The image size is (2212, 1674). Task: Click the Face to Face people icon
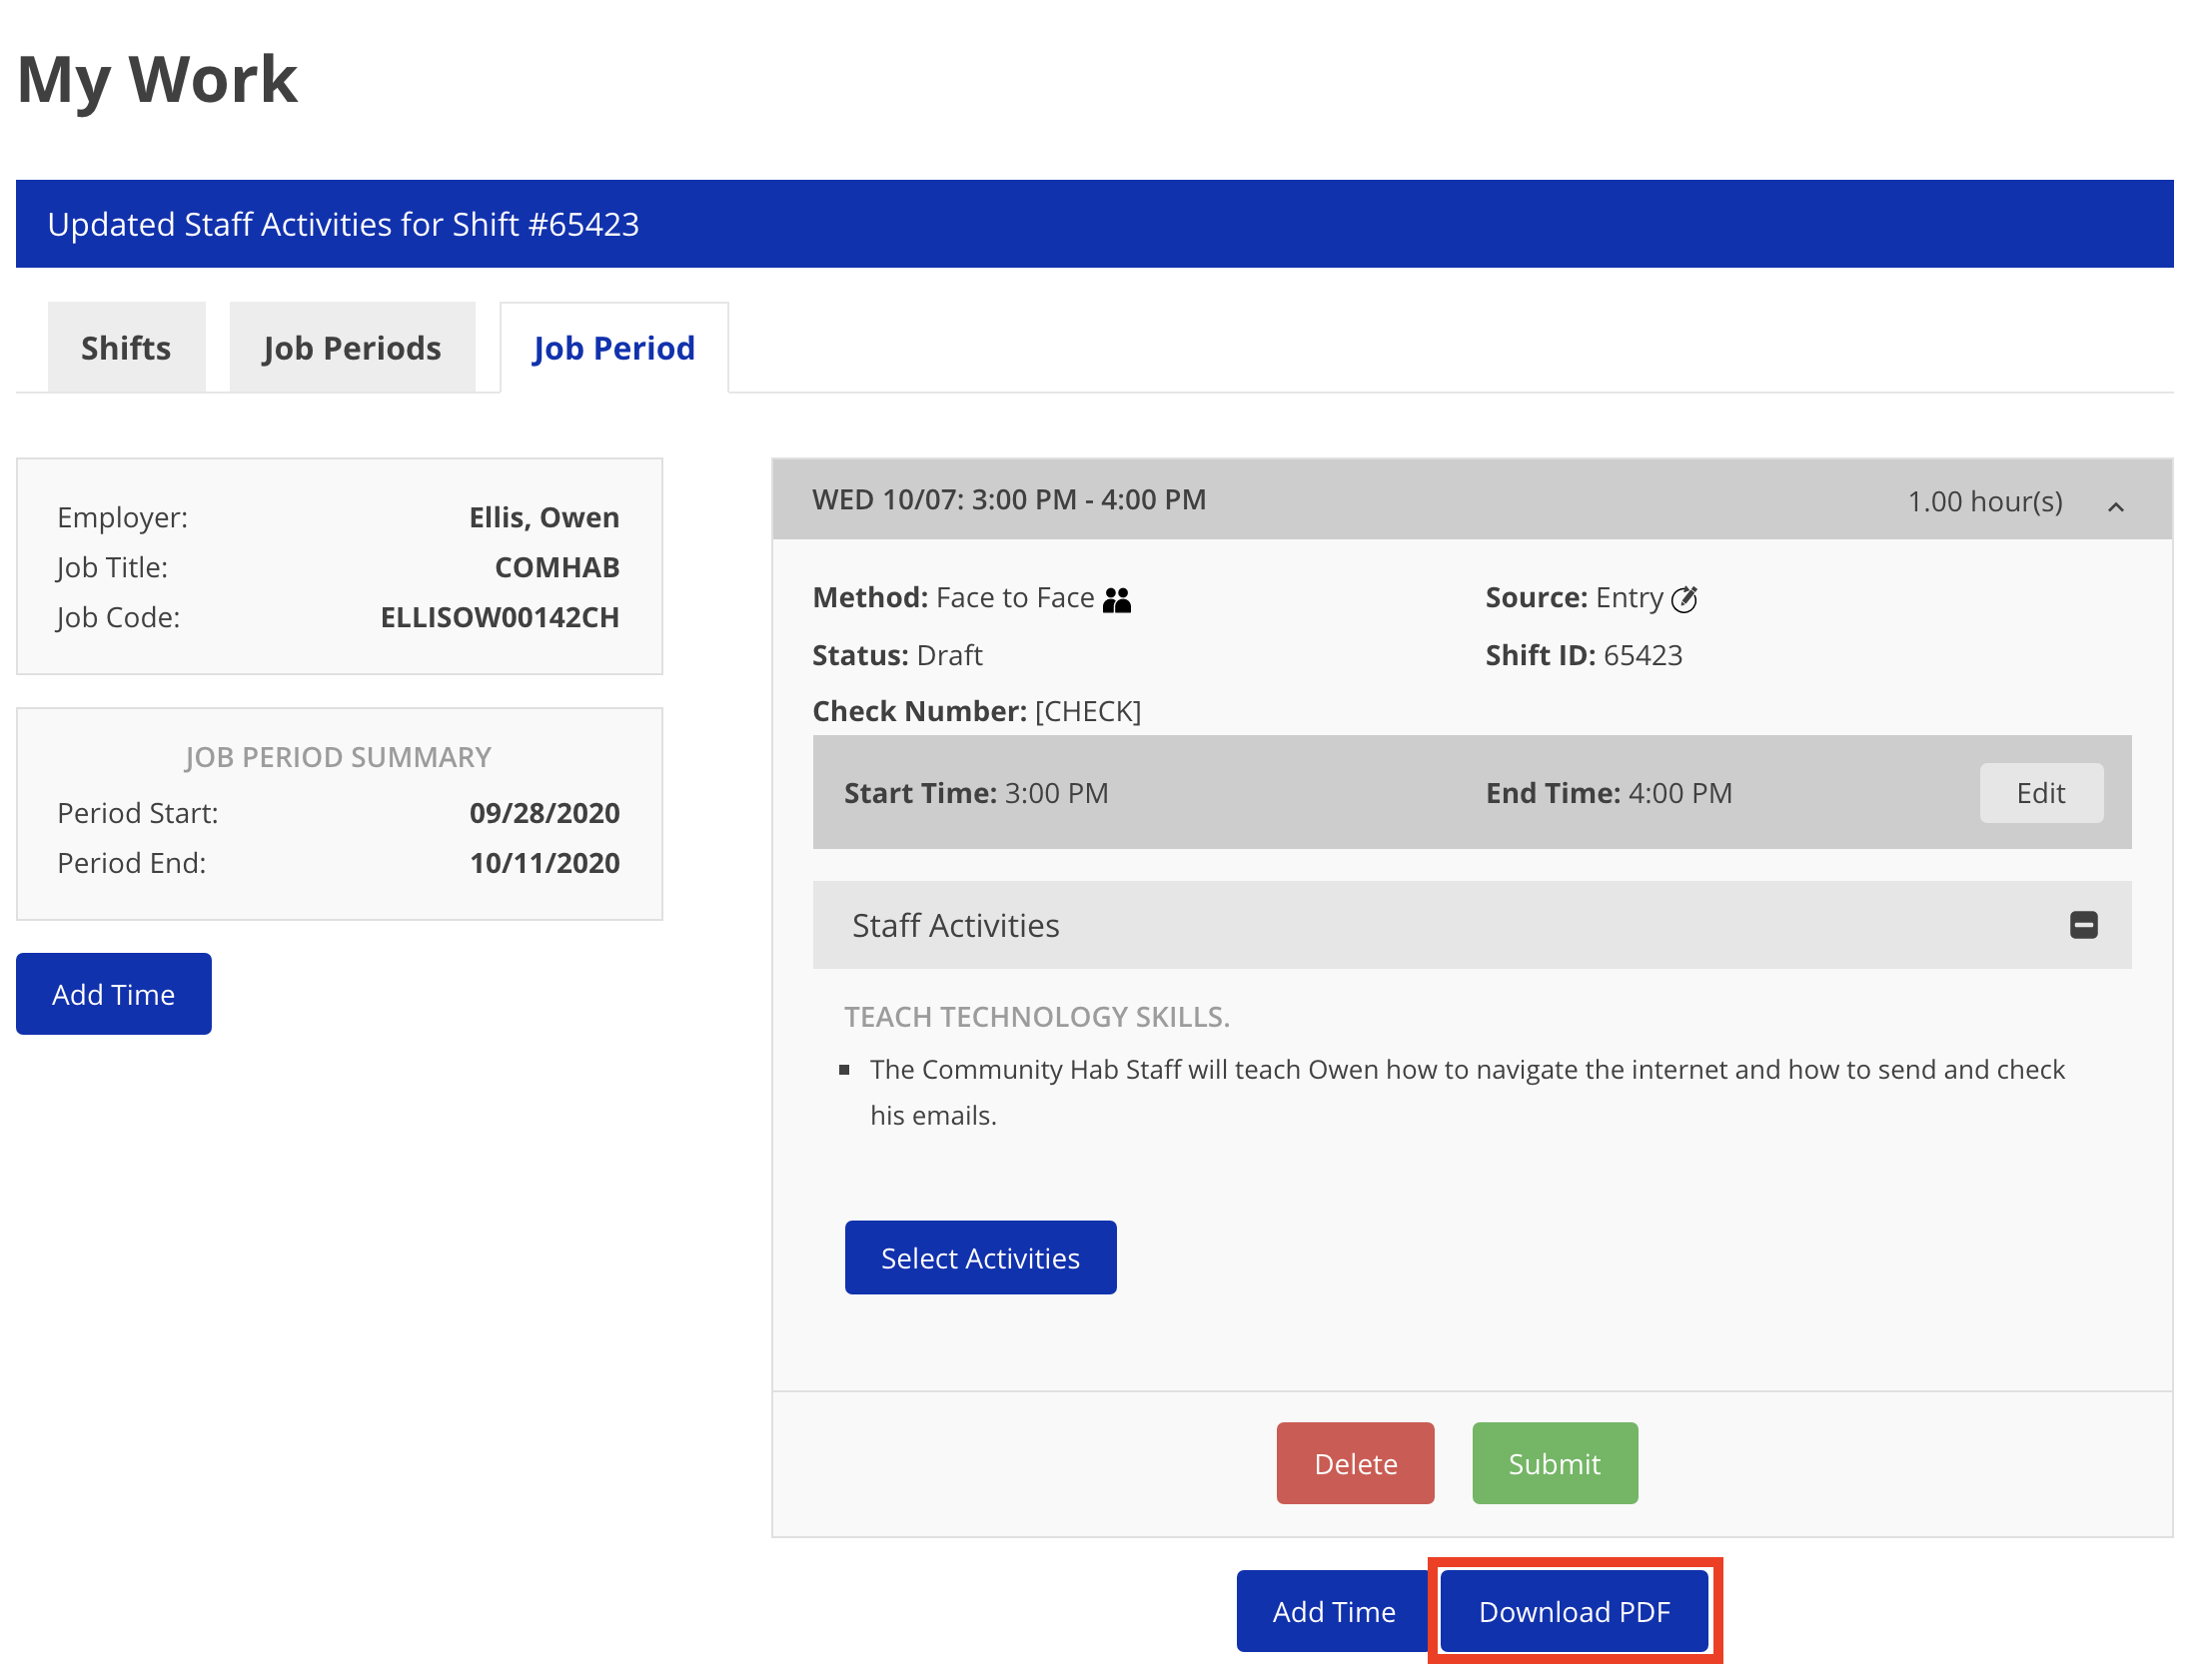pyautogui.click(x=1116, y=599)
